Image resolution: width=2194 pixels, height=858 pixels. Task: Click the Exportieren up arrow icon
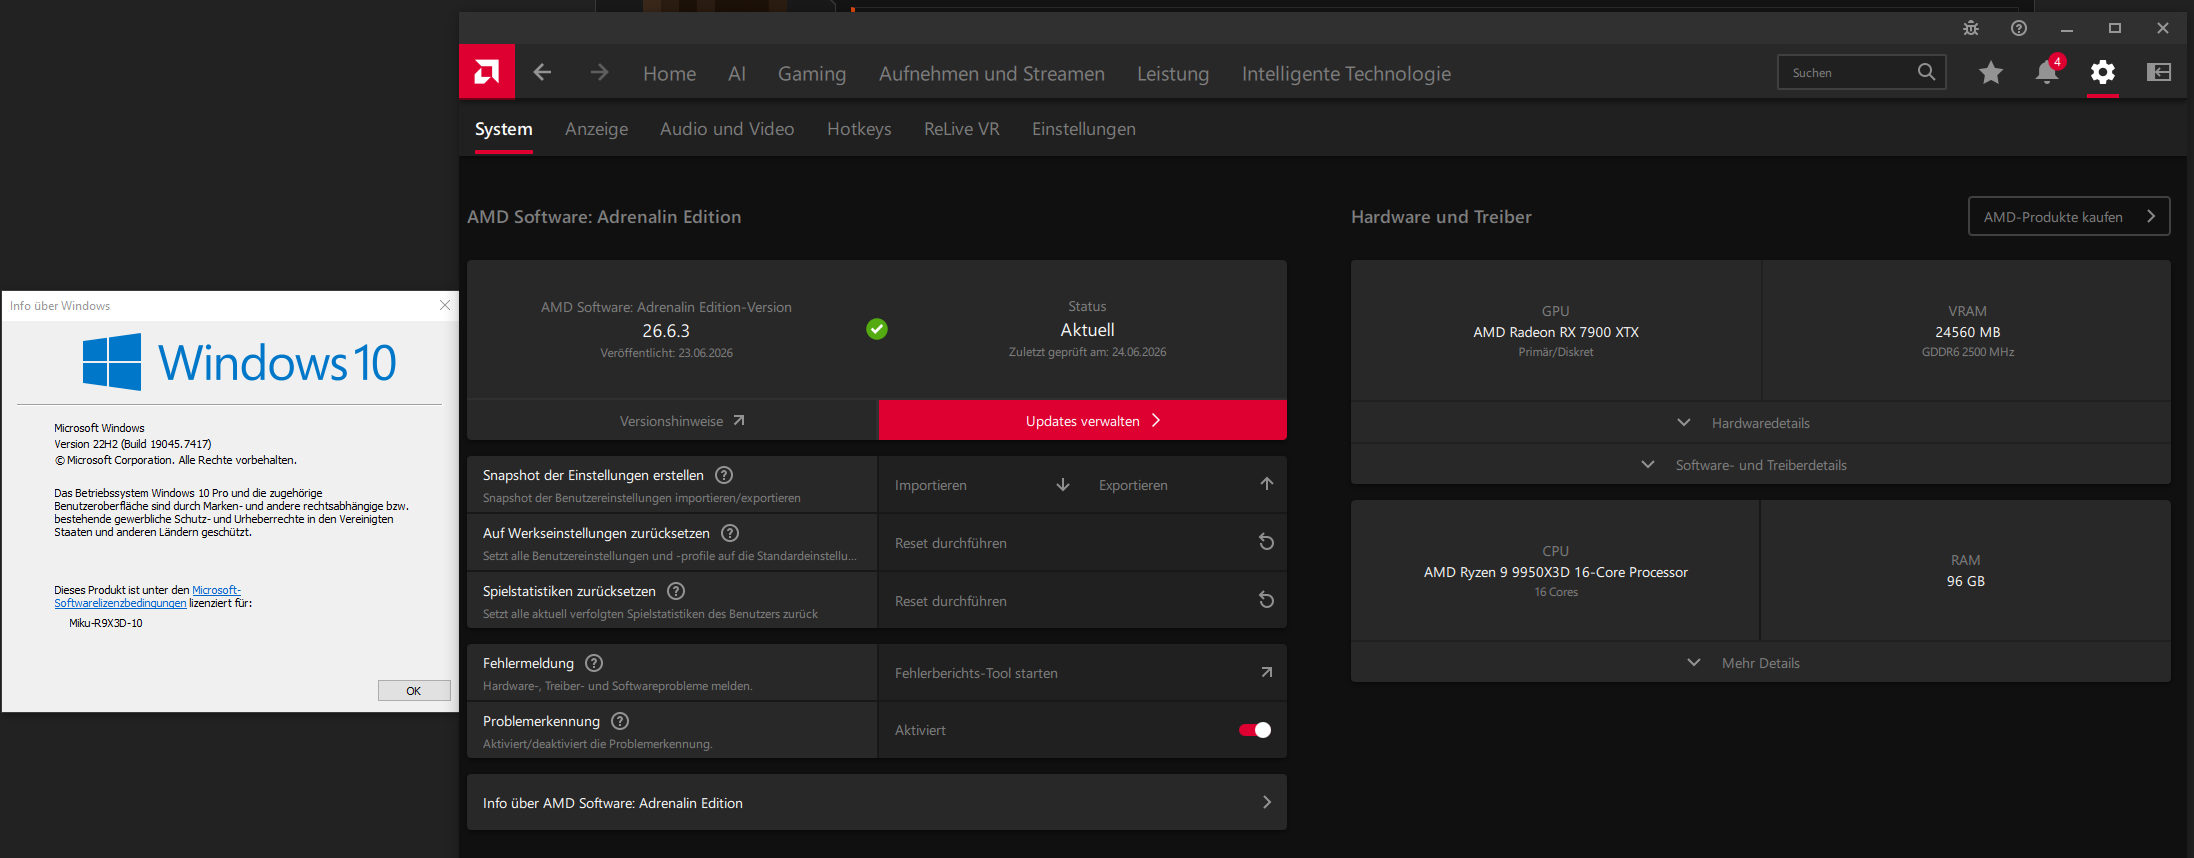coord(1267,484)
